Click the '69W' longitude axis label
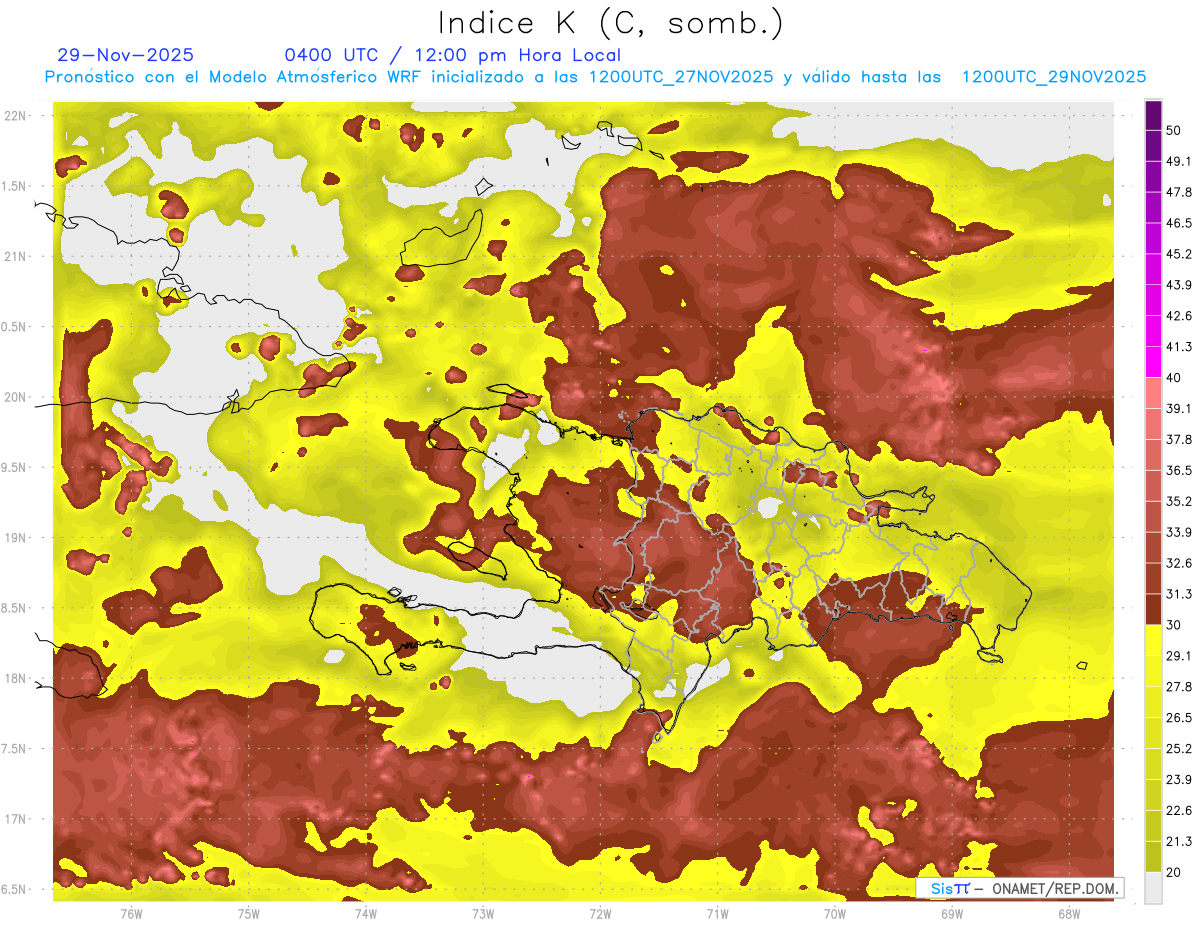 952,914
